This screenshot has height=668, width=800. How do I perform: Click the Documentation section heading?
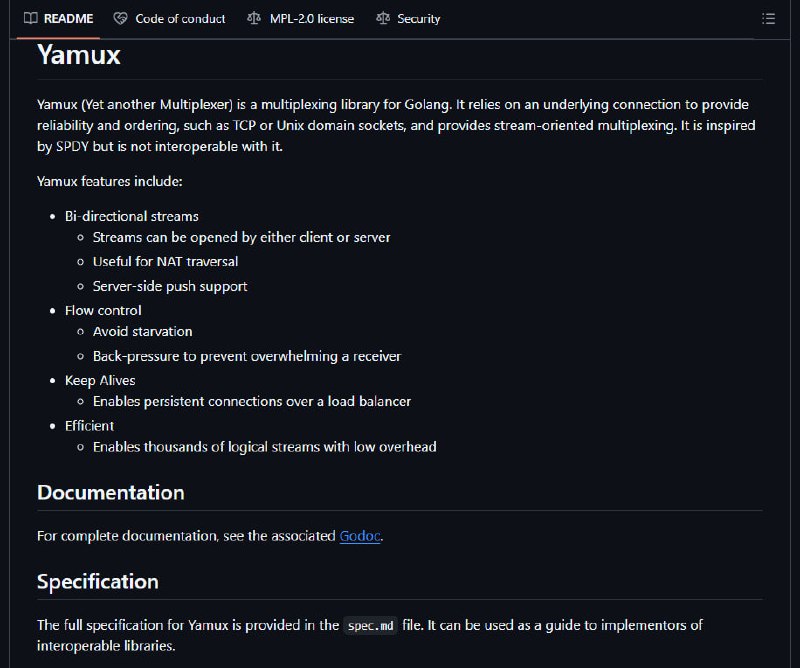(x=111, y=492)
